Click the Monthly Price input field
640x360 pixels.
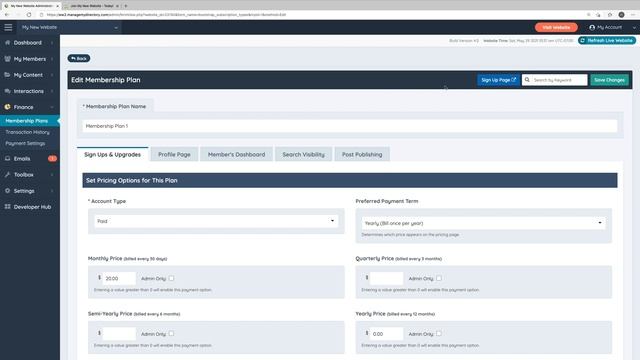point(119,278)
